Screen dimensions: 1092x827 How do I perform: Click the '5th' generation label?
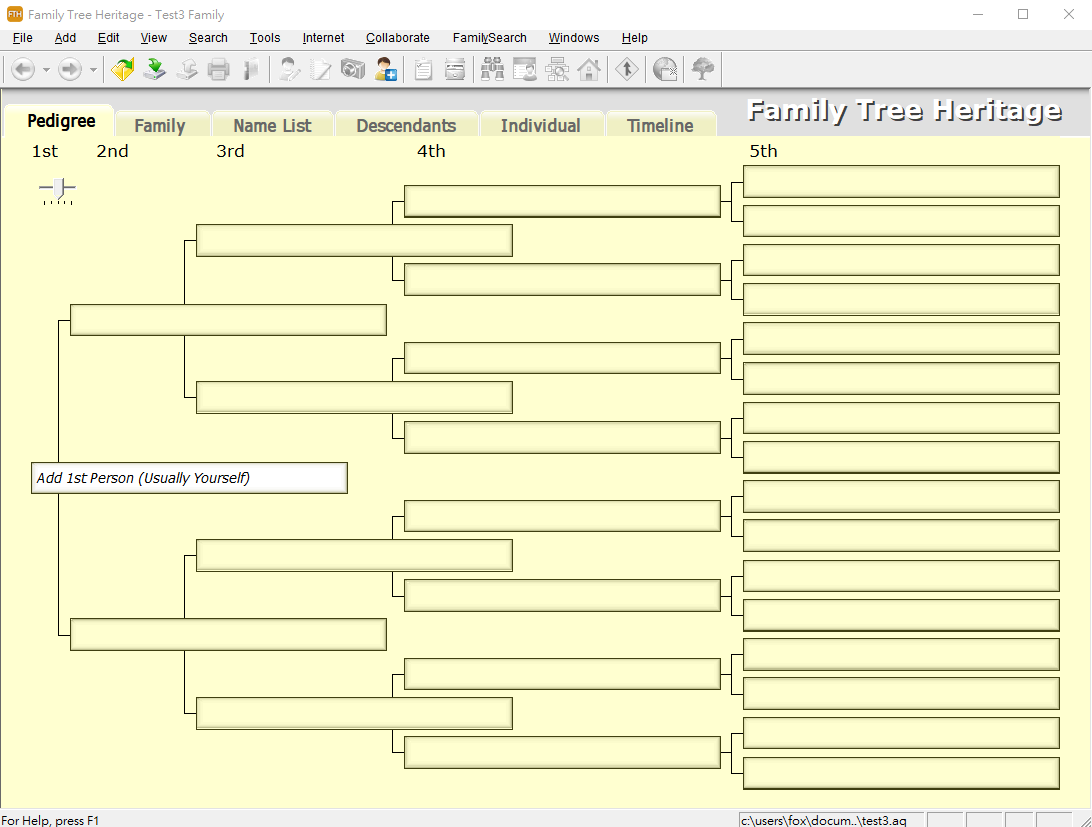point(763,151)
